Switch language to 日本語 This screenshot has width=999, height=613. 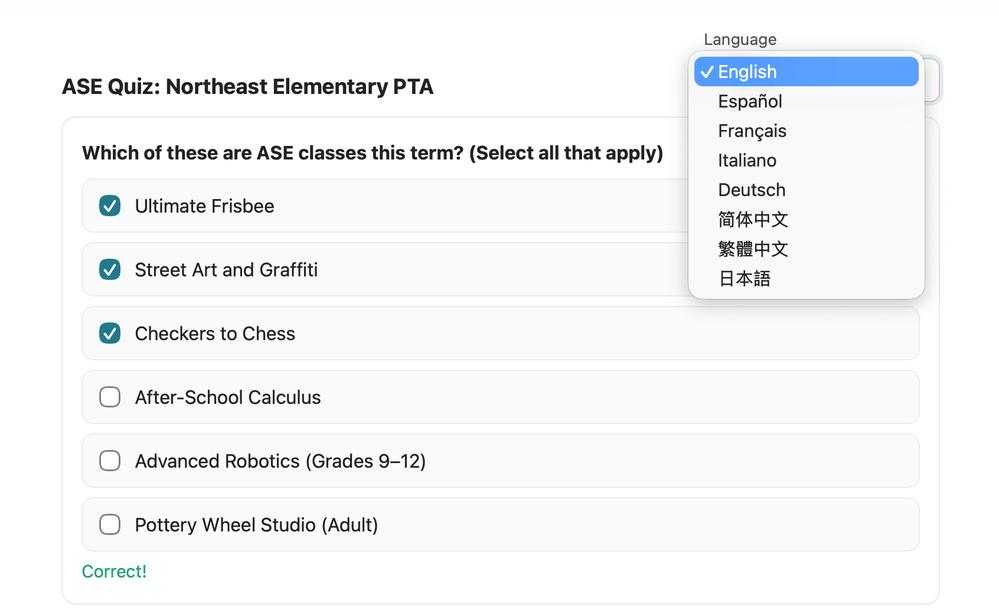tap(744, 279)
